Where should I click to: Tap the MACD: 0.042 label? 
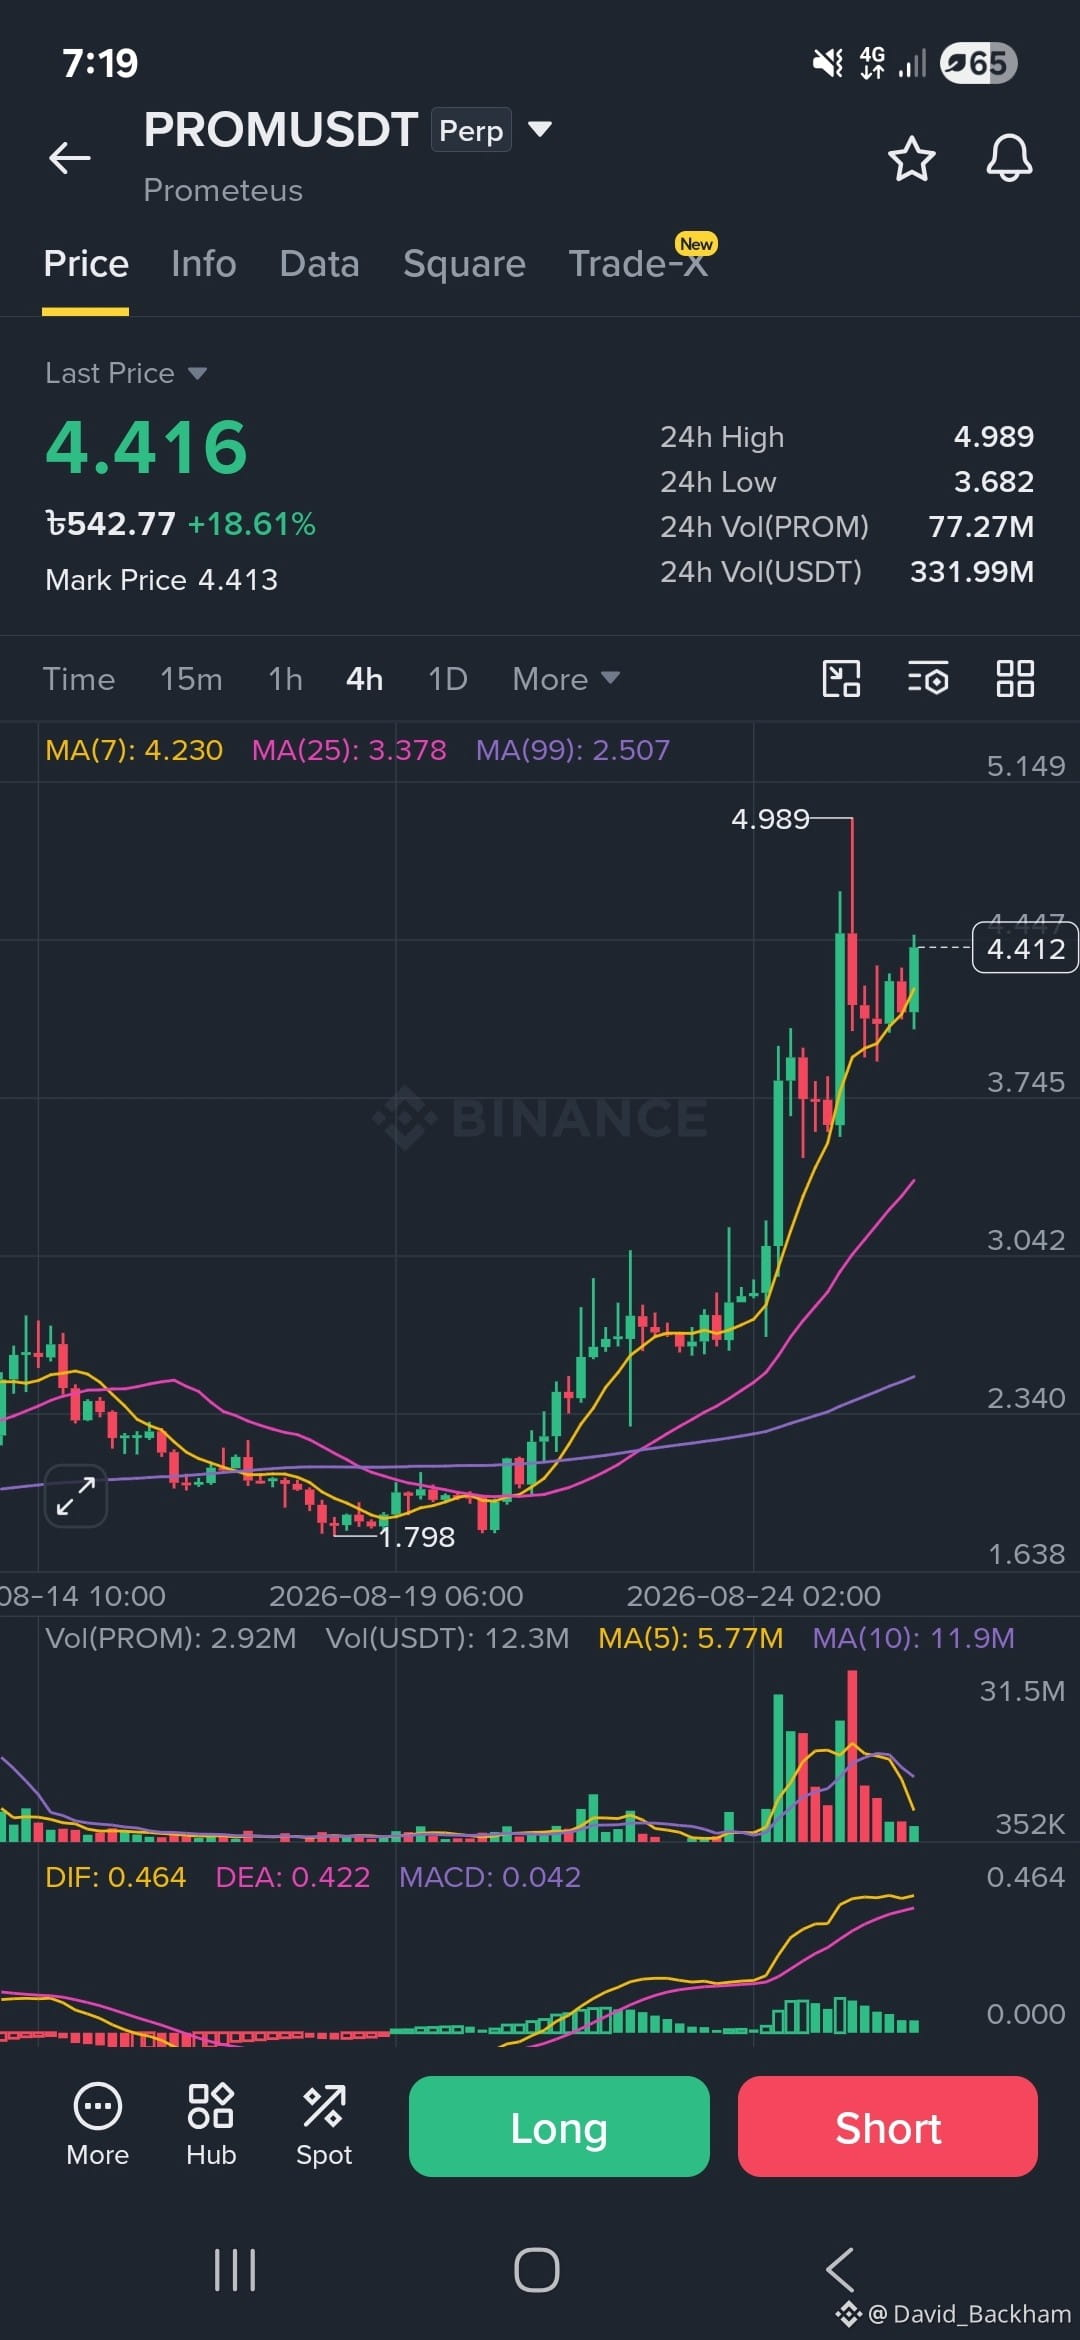[490, 1877]
